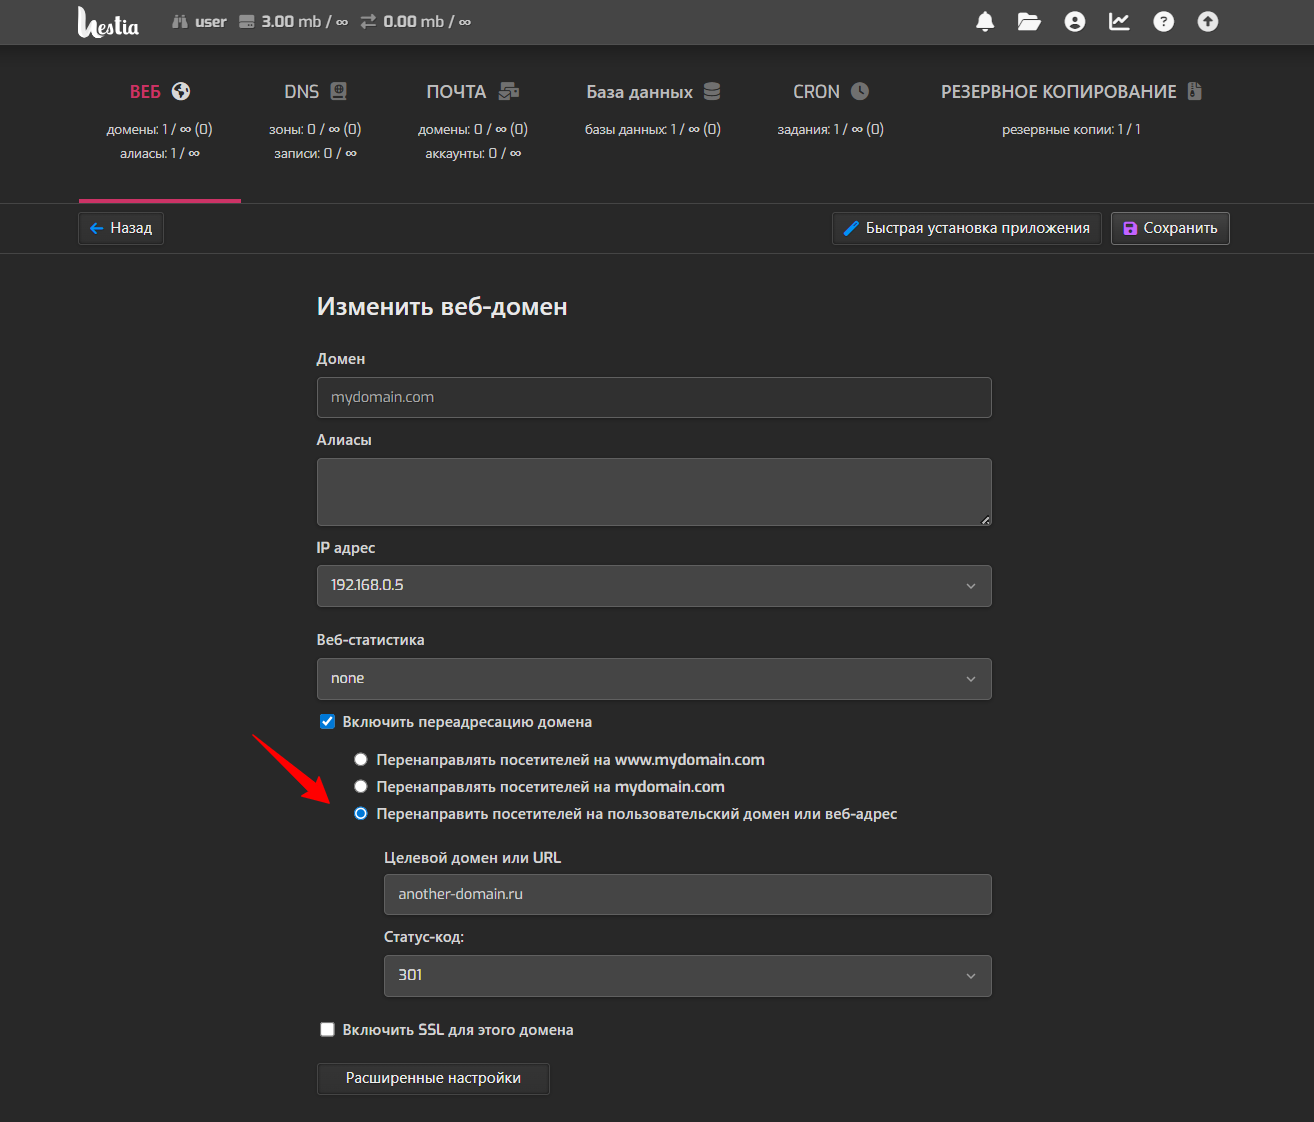The image size is (1314, 1122).
Task: Click the Изменить веб-домен heading
Action: 442,307
